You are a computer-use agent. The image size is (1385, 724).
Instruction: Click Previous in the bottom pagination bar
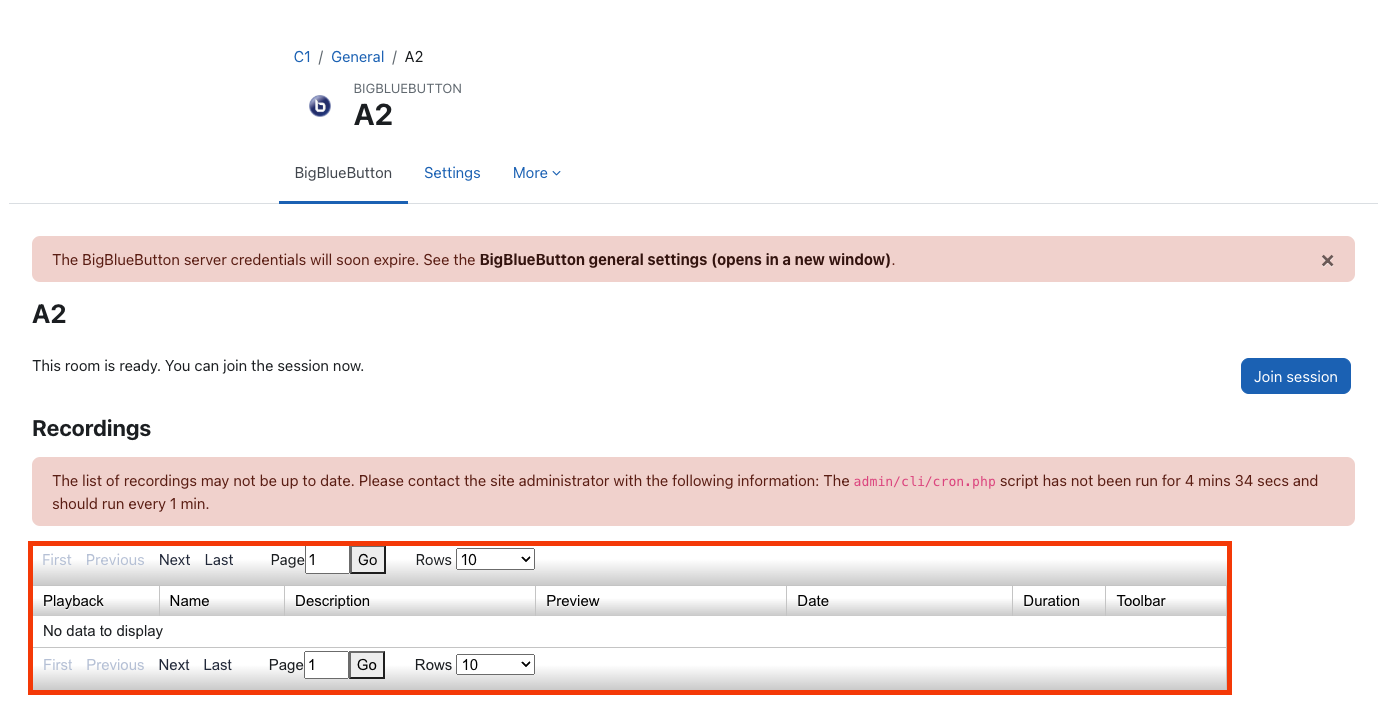pos(115,665)
